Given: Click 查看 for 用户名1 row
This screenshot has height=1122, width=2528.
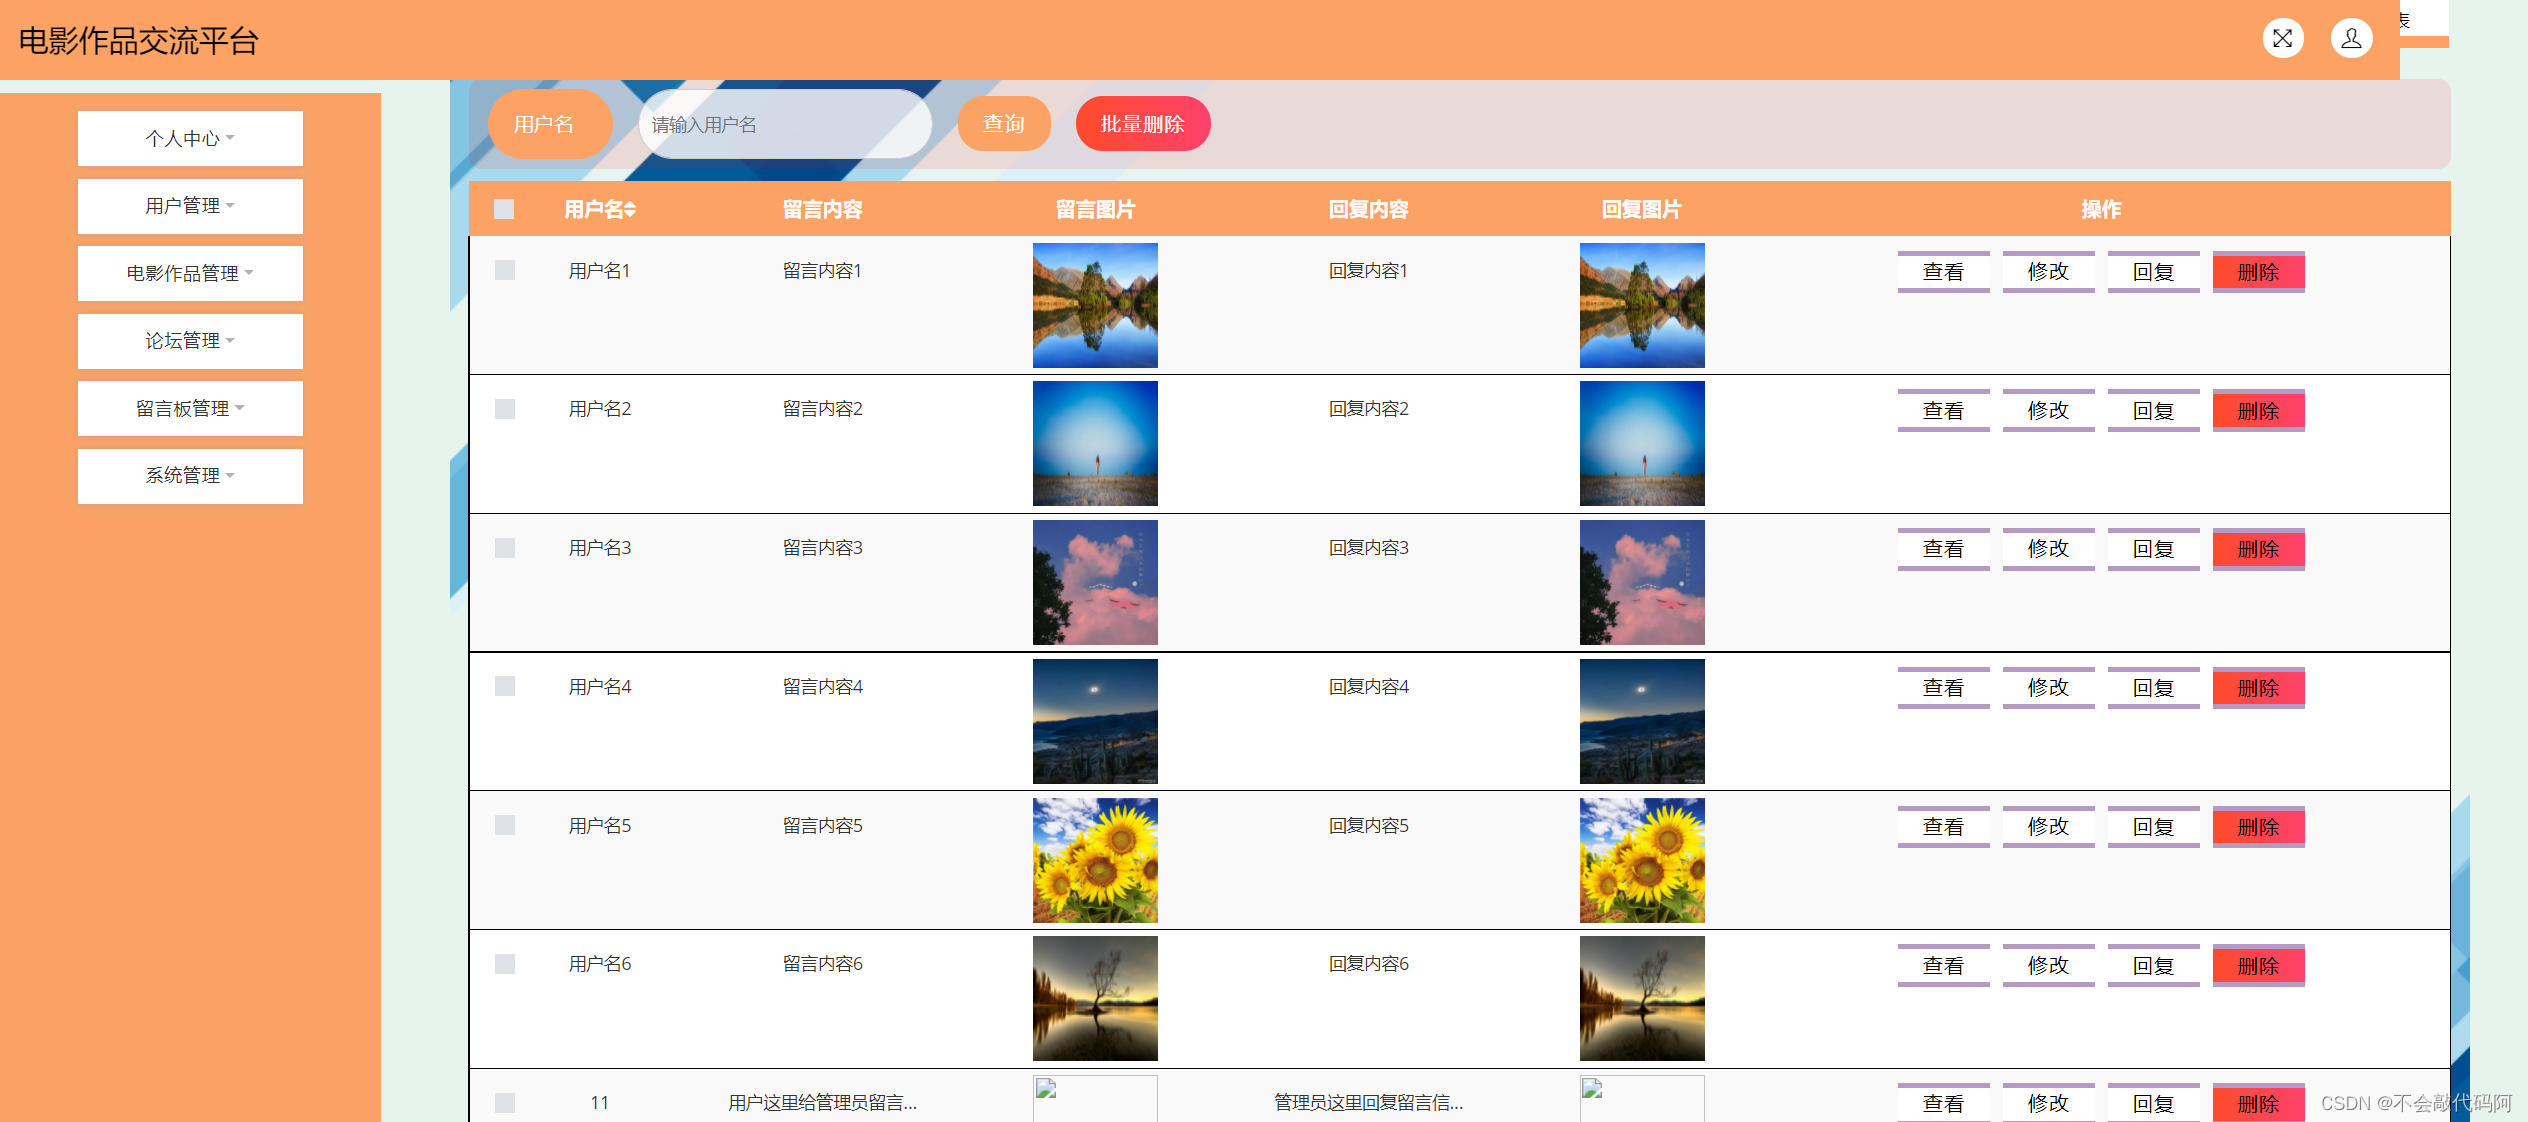Looking at the screenshot, I should pos(1943,271).
